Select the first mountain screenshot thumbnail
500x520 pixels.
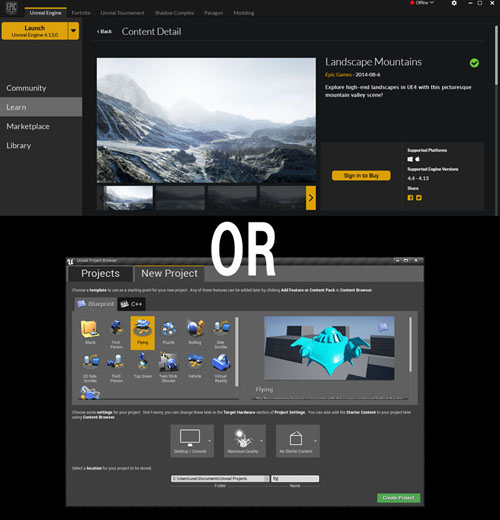tap(128, 198)
